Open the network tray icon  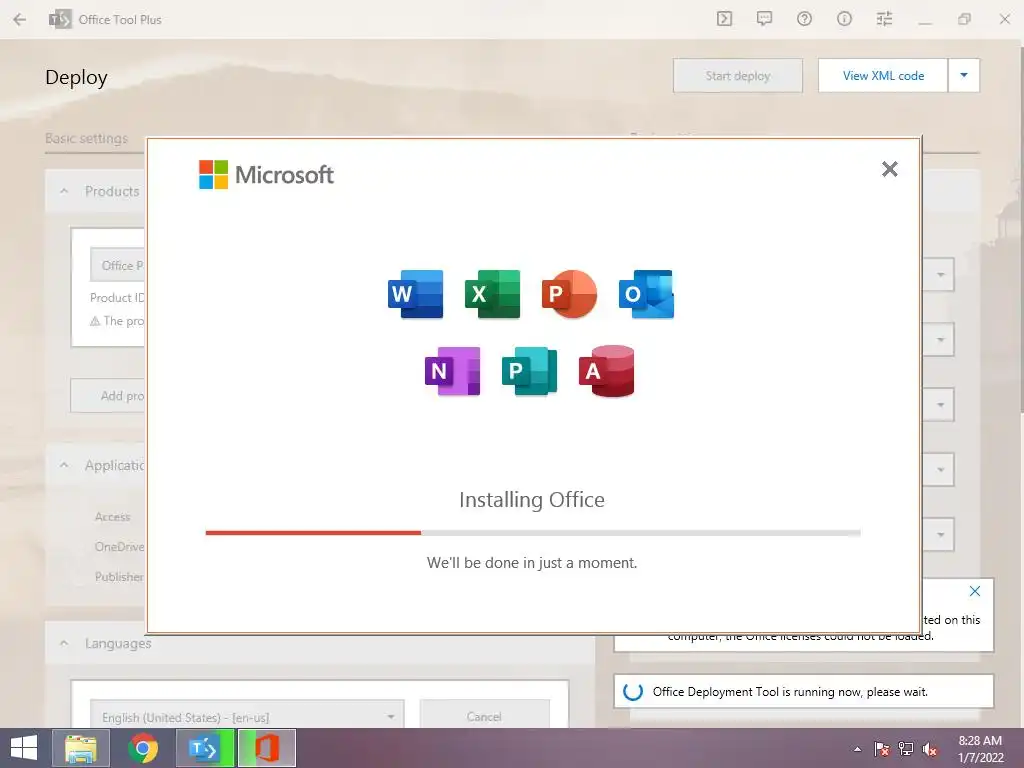(x=906, y=749)
